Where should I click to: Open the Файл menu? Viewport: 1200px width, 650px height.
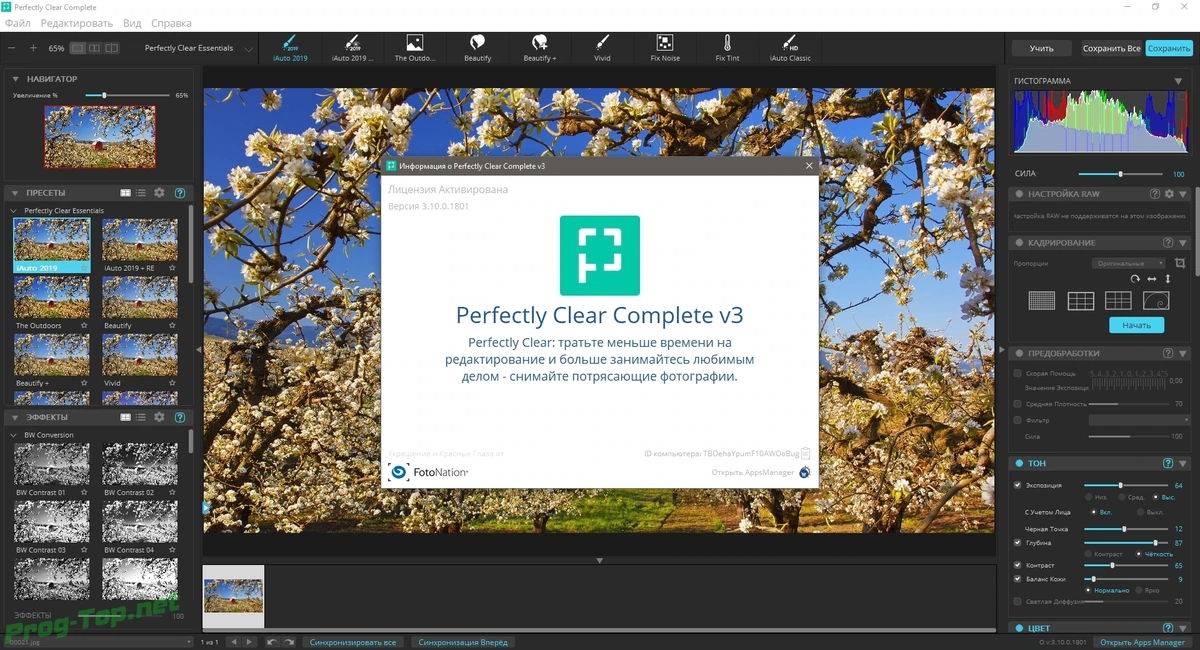point(17,23)
